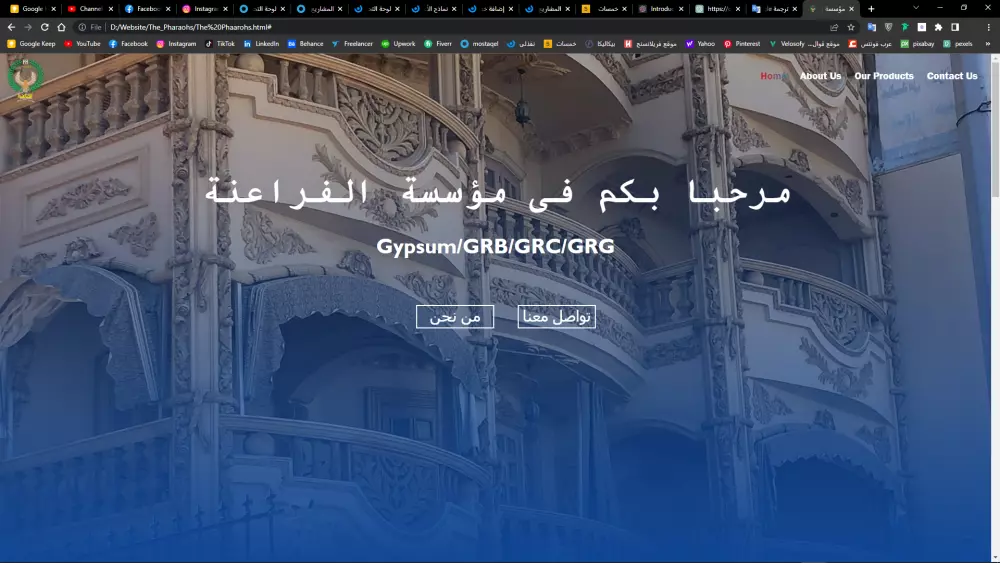
Task: Open a new tab with plus button
Action: (x=871, y=9)
